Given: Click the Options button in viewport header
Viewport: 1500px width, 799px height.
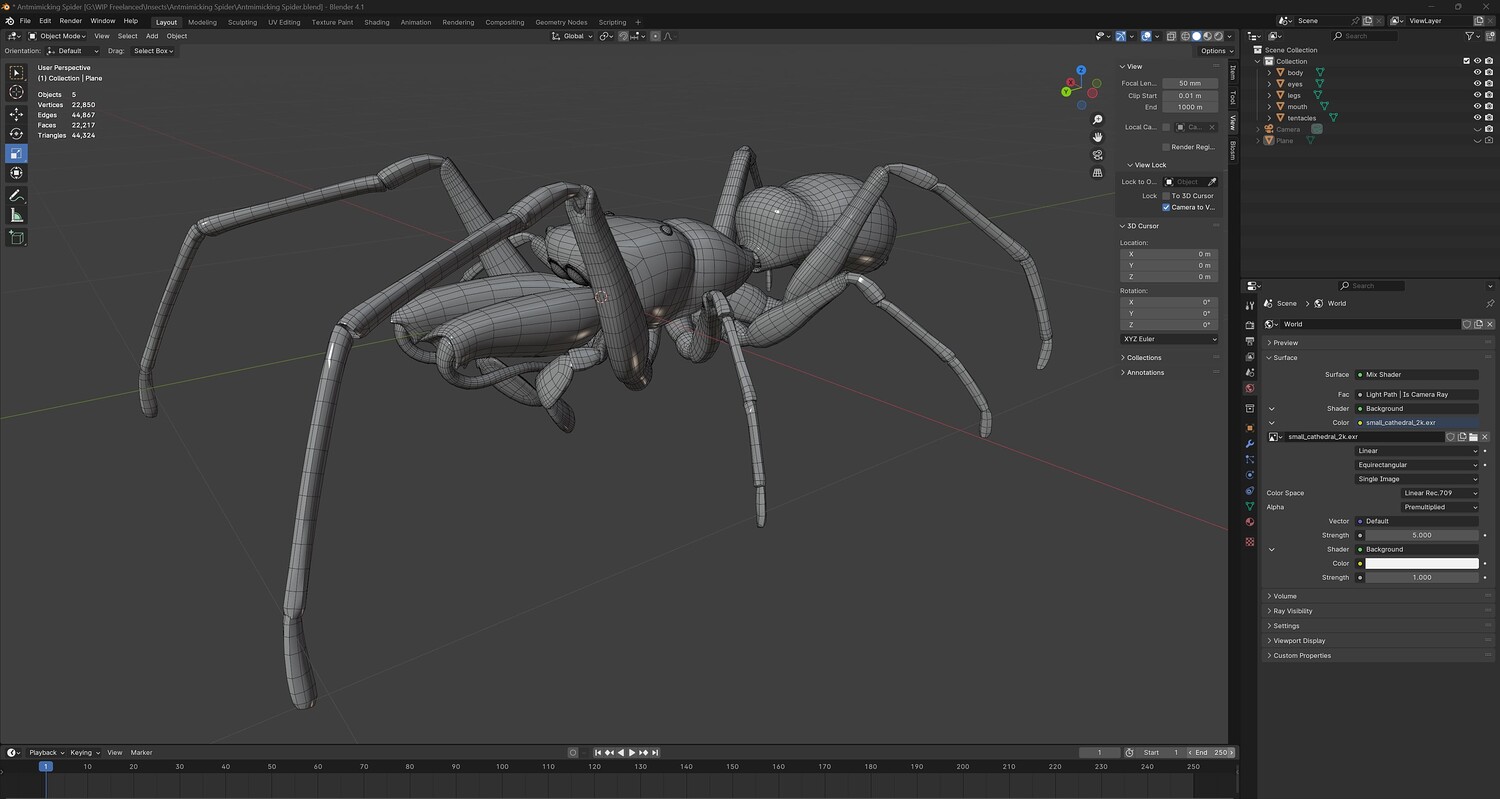Looking at the screenshot, I should point(1213,51).
